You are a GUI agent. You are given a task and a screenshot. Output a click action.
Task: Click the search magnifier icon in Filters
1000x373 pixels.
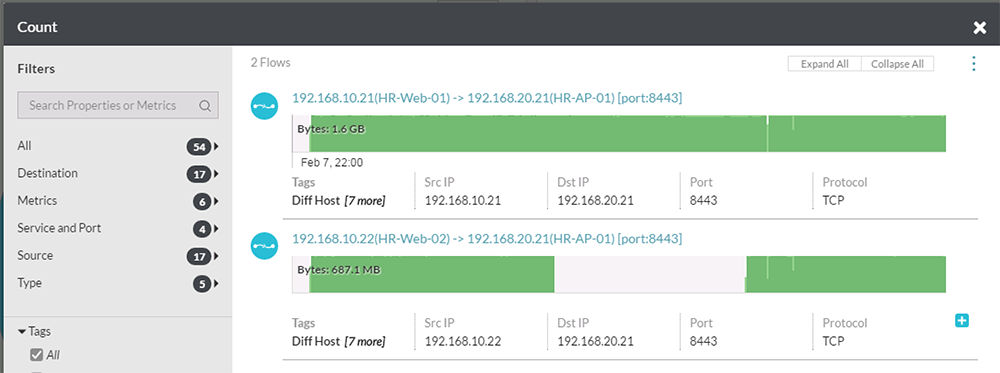click(205, 106)
